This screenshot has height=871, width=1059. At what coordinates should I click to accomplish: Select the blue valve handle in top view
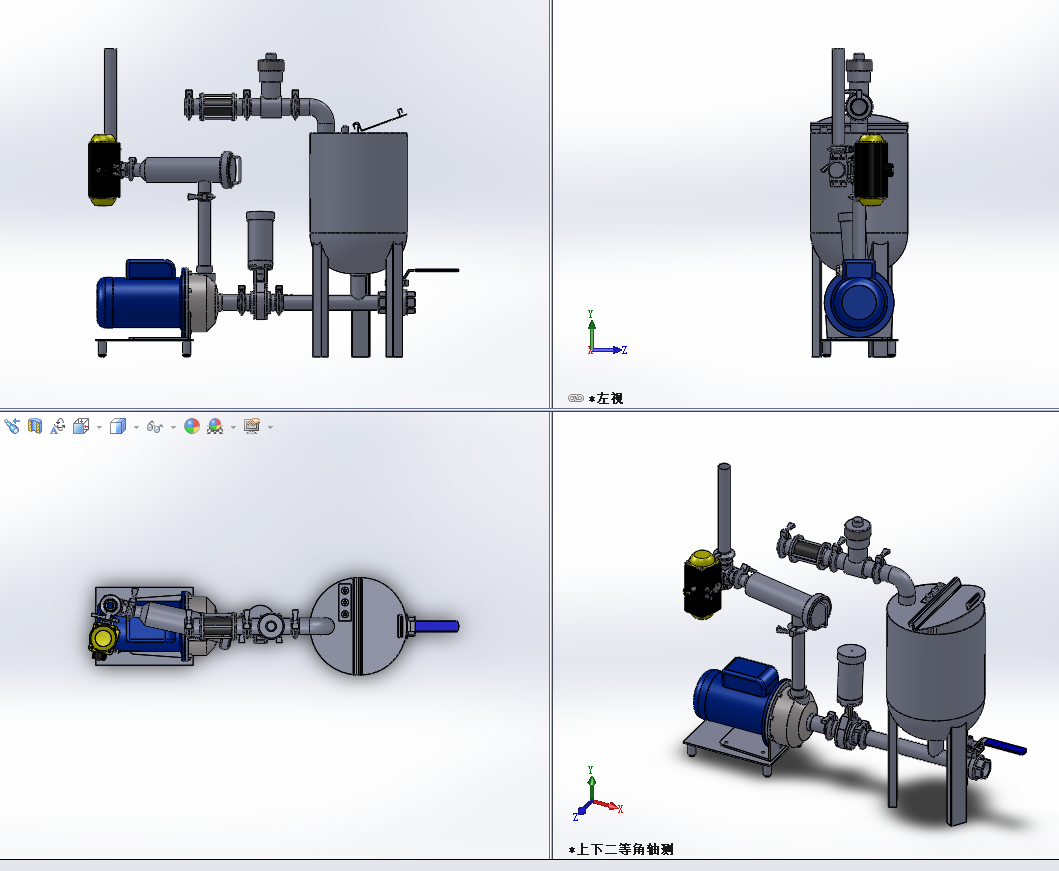coord(436,626)
